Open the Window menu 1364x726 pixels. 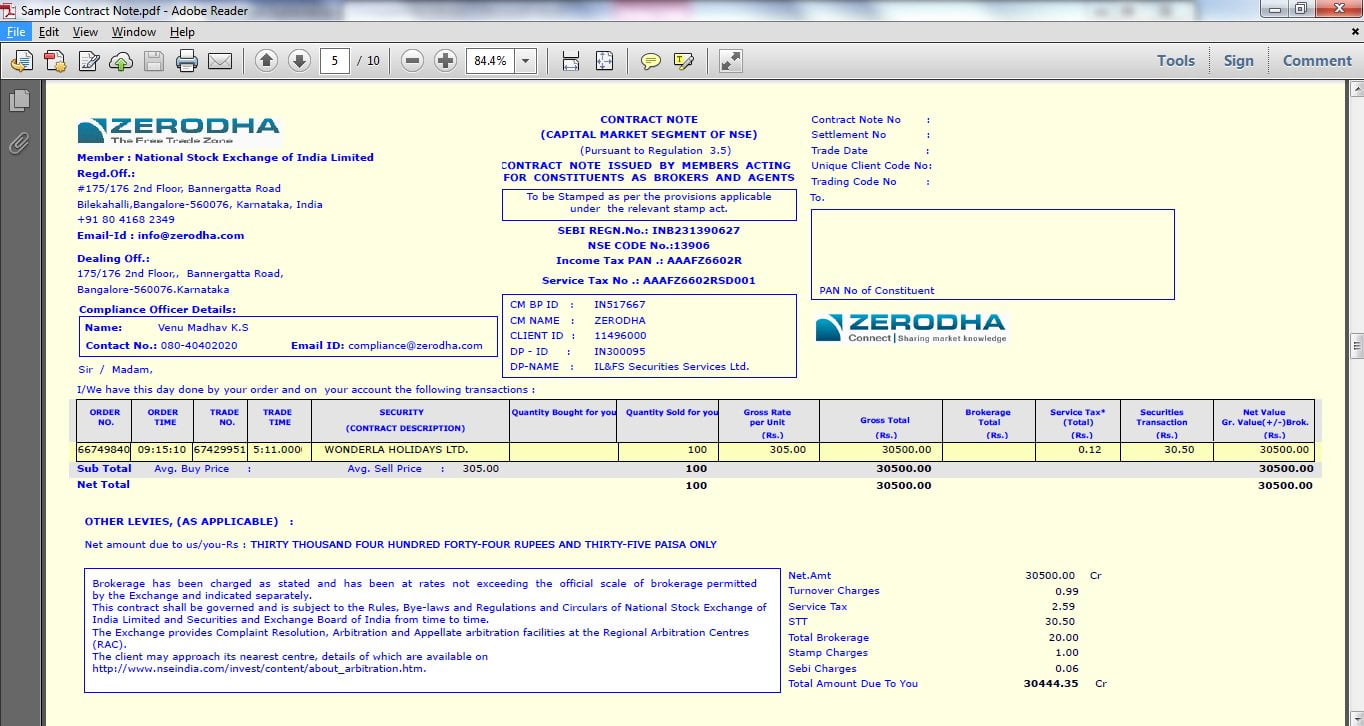(x=133, y=32)
